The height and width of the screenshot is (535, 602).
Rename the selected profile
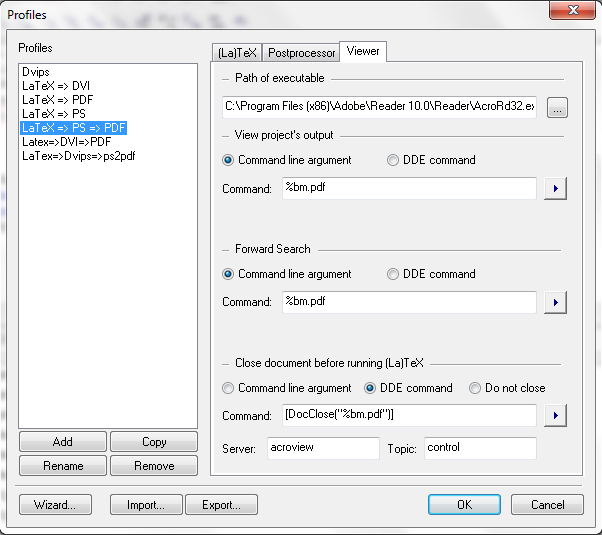click(63, 465)
